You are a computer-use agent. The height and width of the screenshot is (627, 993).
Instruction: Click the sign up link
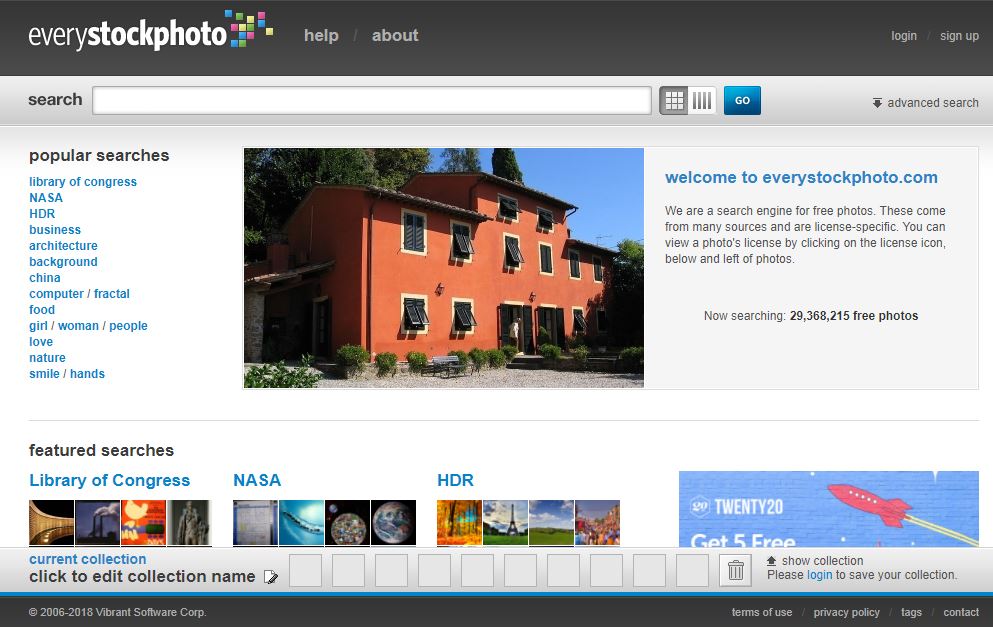(x=959, y=35)
